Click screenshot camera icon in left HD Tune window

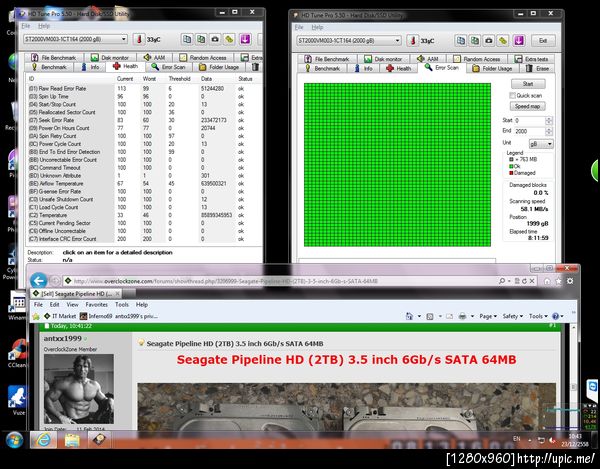point(215,39)
